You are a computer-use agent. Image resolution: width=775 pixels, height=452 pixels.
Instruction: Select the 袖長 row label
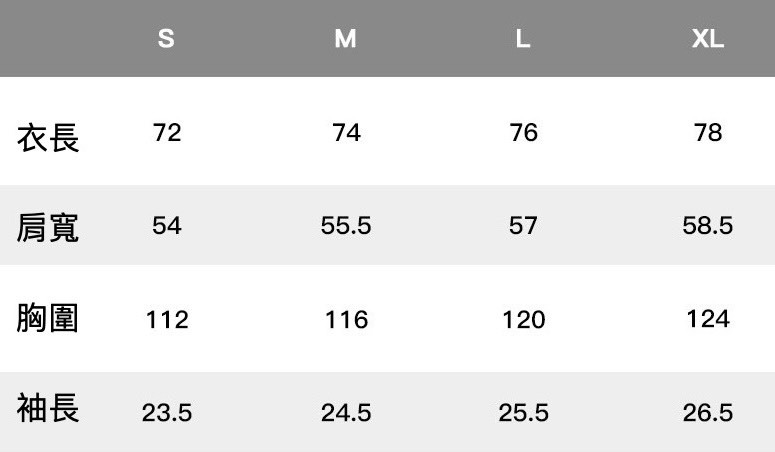(48, 409)
